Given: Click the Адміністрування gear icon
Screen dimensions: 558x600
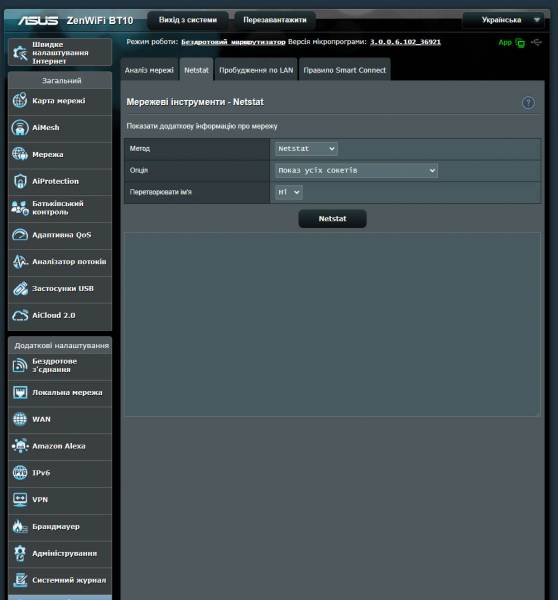Looking at the screenshot, I should point(20,553).
